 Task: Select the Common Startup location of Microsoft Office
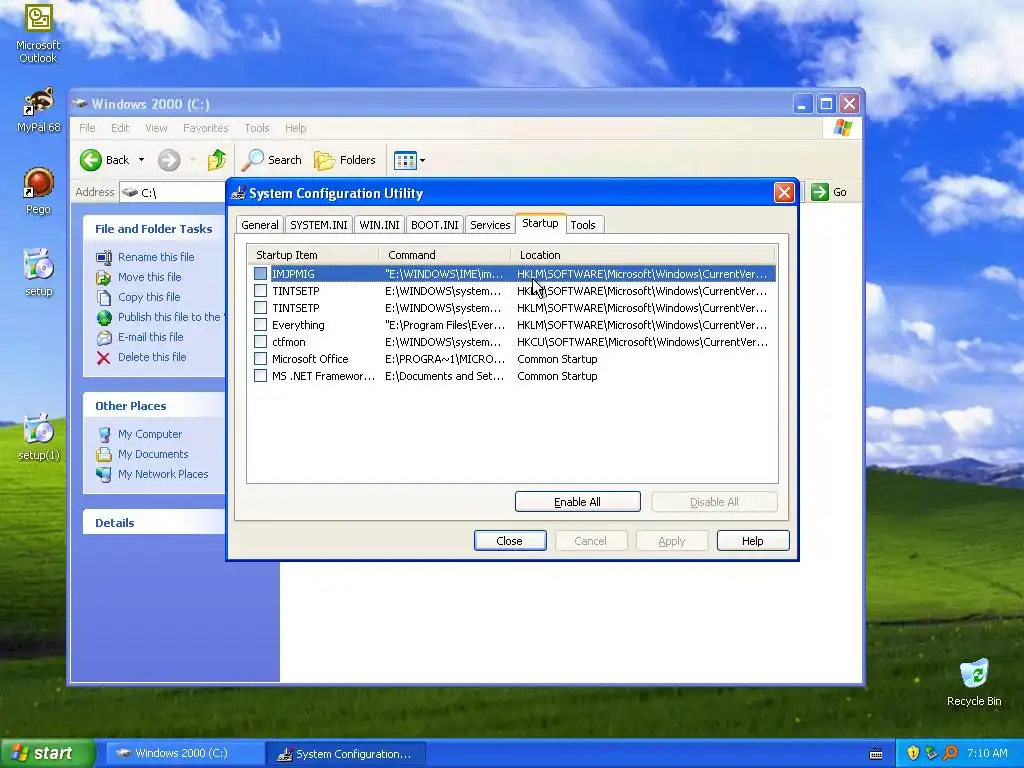point(557,359)
